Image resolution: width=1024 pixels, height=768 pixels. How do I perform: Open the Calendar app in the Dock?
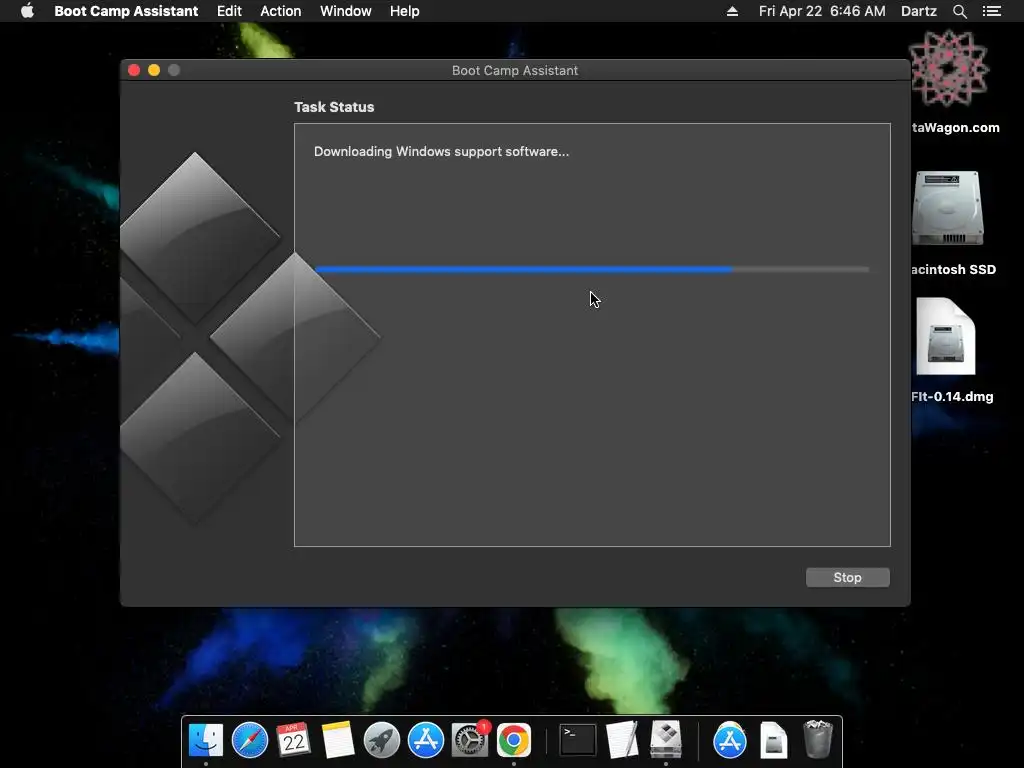pos(293,740)
